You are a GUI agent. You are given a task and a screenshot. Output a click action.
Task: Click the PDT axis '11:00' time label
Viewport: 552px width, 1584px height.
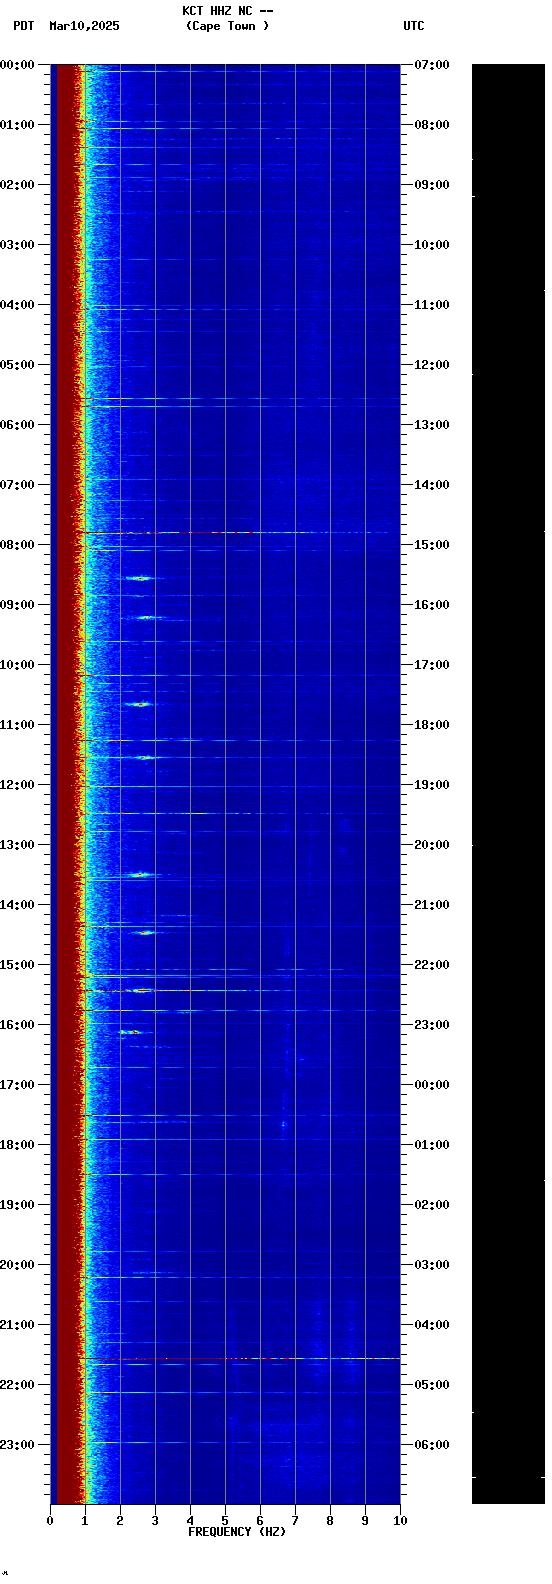point(17,725)
